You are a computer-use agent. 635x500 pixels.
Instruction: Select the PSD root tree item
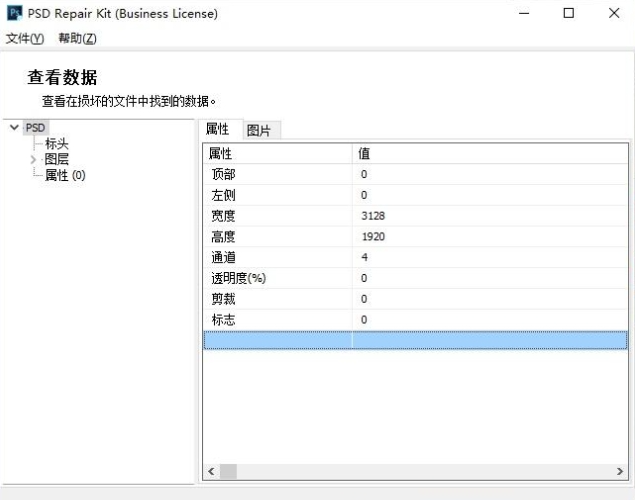(x=35, y=128)
